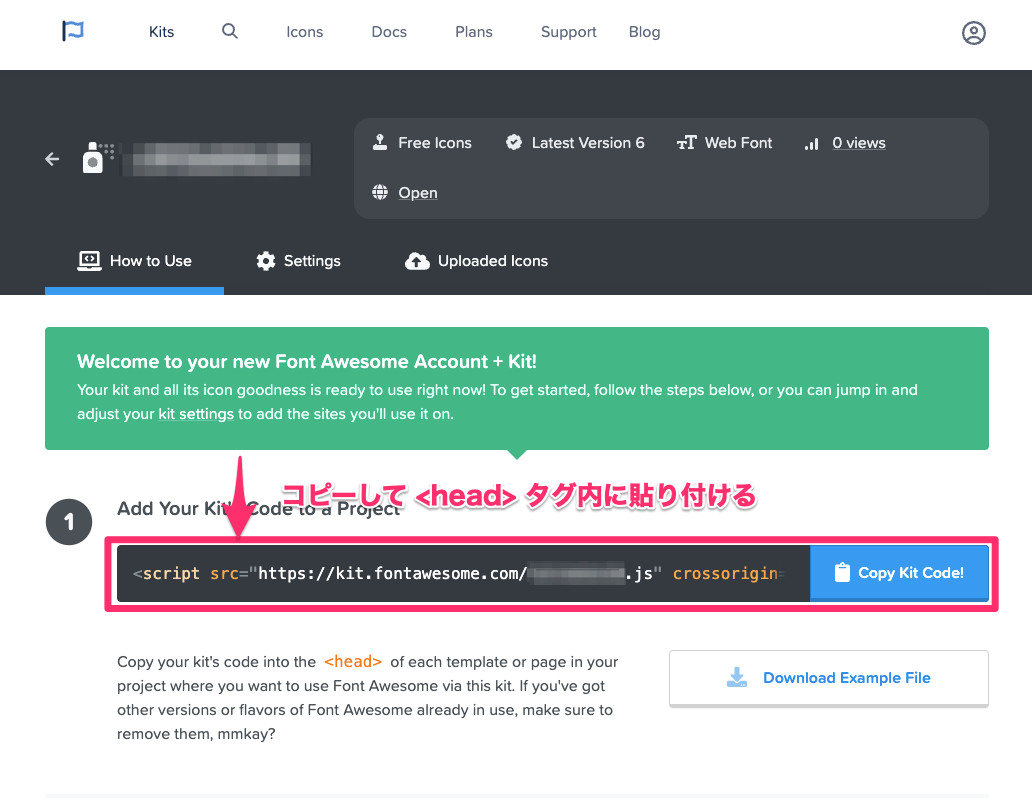
Task: Switch to the Settings tab
Action: coord(298,261)
